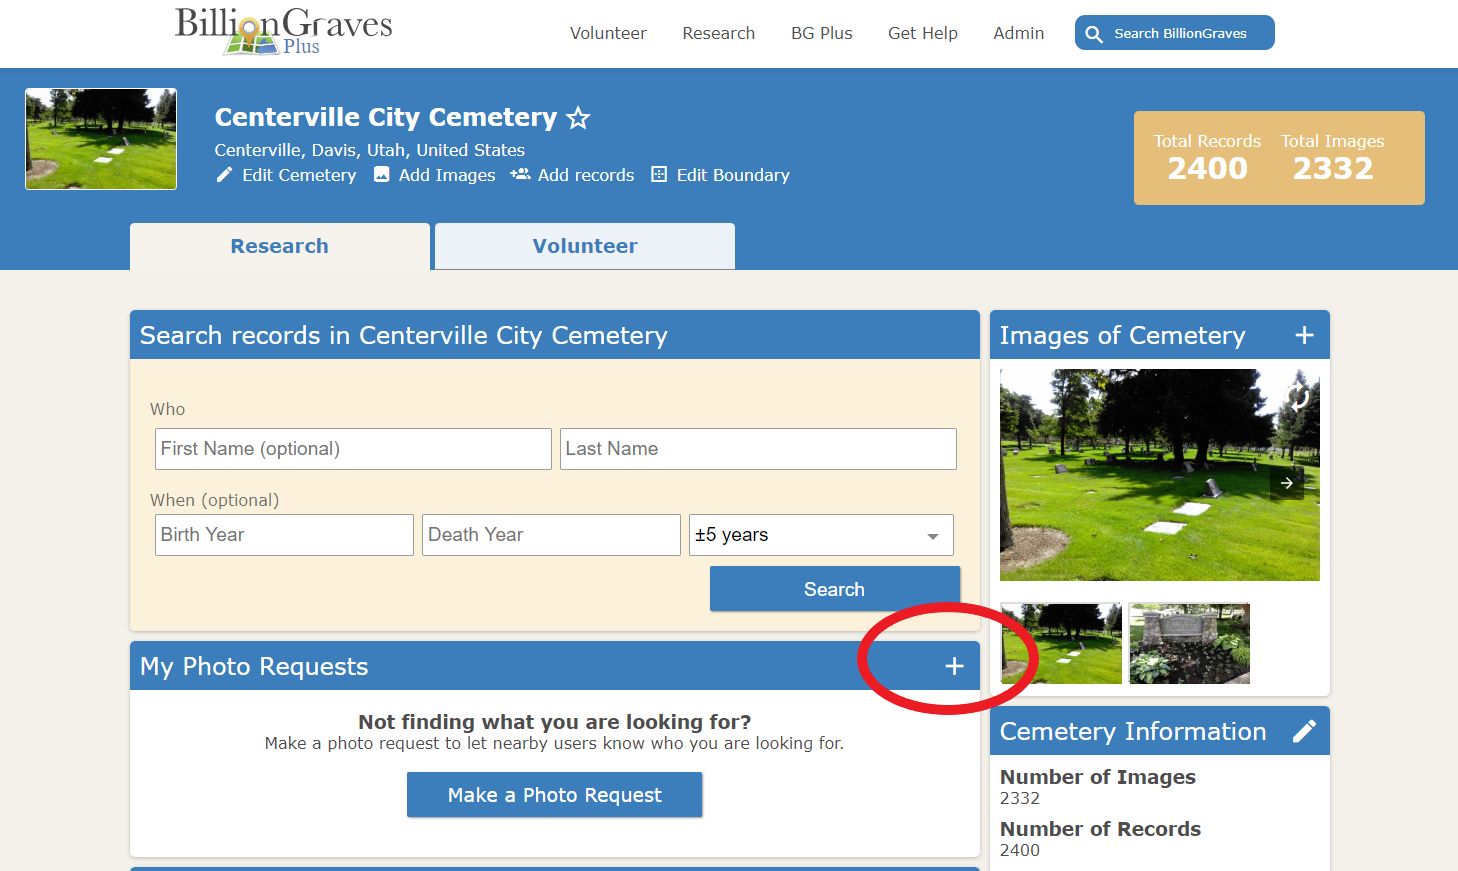
Task: Click the Search BillionGraves button
Action: click(x=1175, y=32)
